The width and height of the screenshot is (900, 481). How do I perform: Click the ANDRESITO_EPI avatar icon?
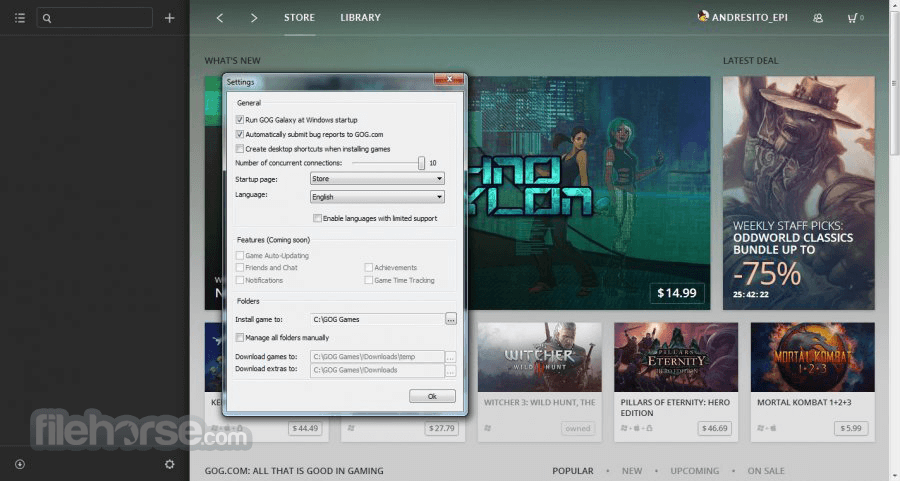(703, 16)
